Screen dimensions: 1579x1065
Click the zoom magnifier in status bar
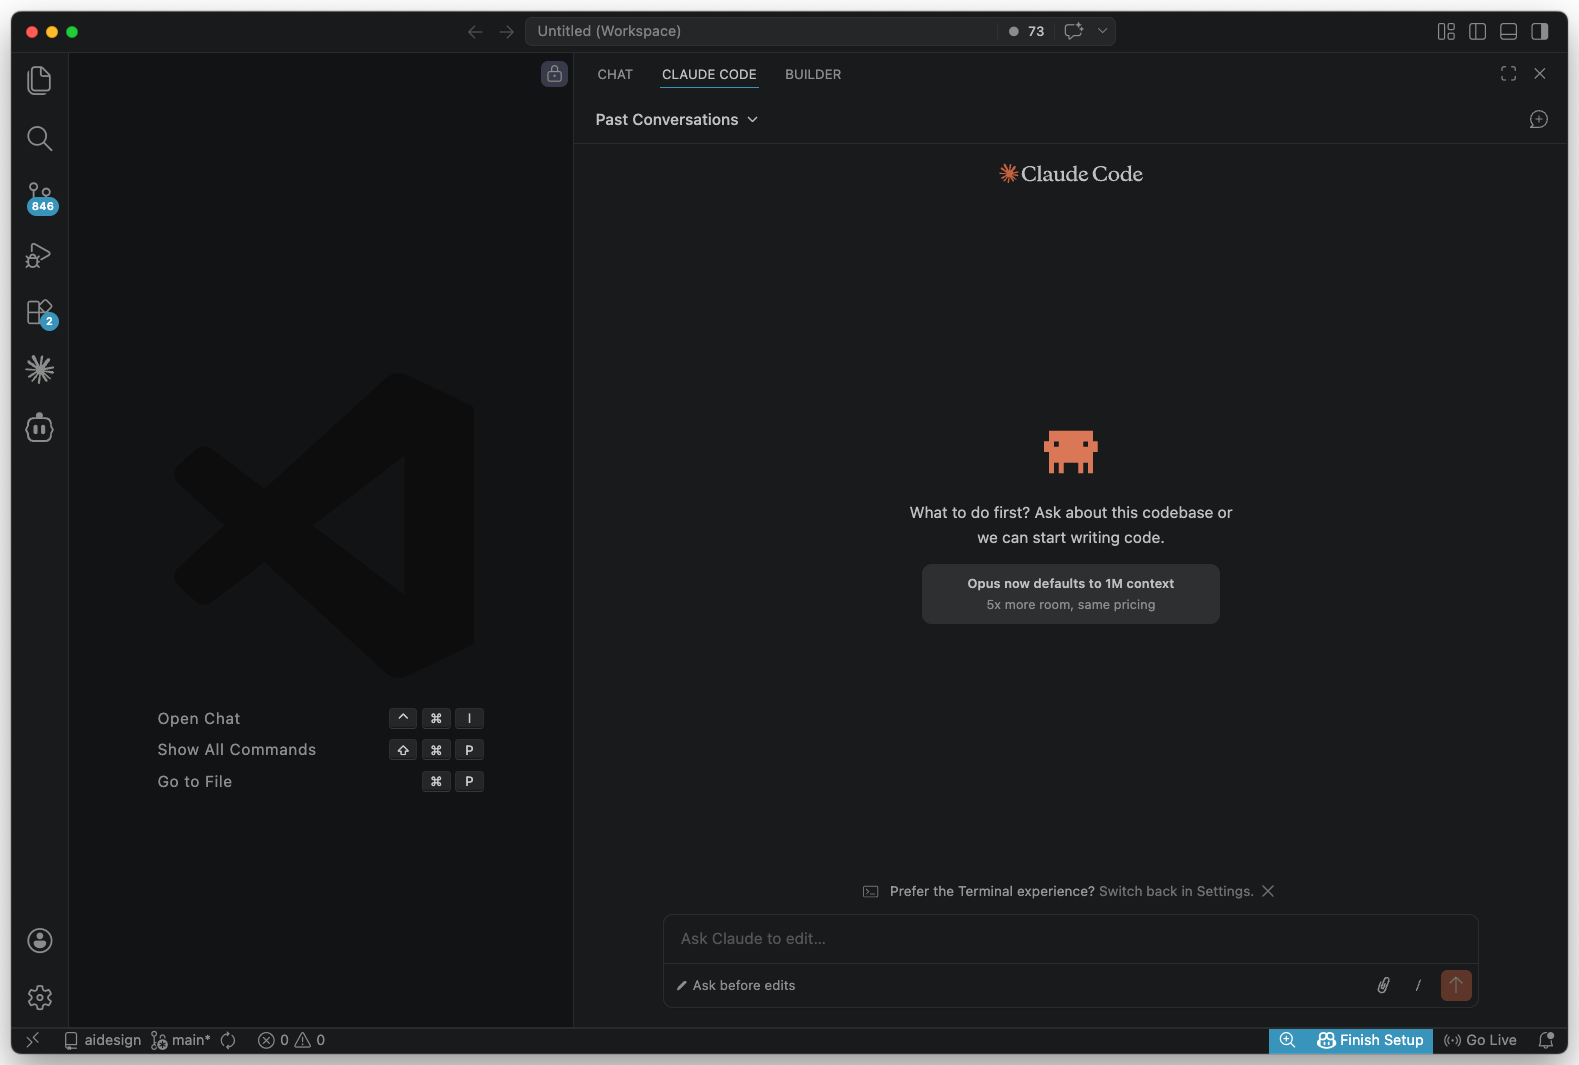point(1287,1040)
